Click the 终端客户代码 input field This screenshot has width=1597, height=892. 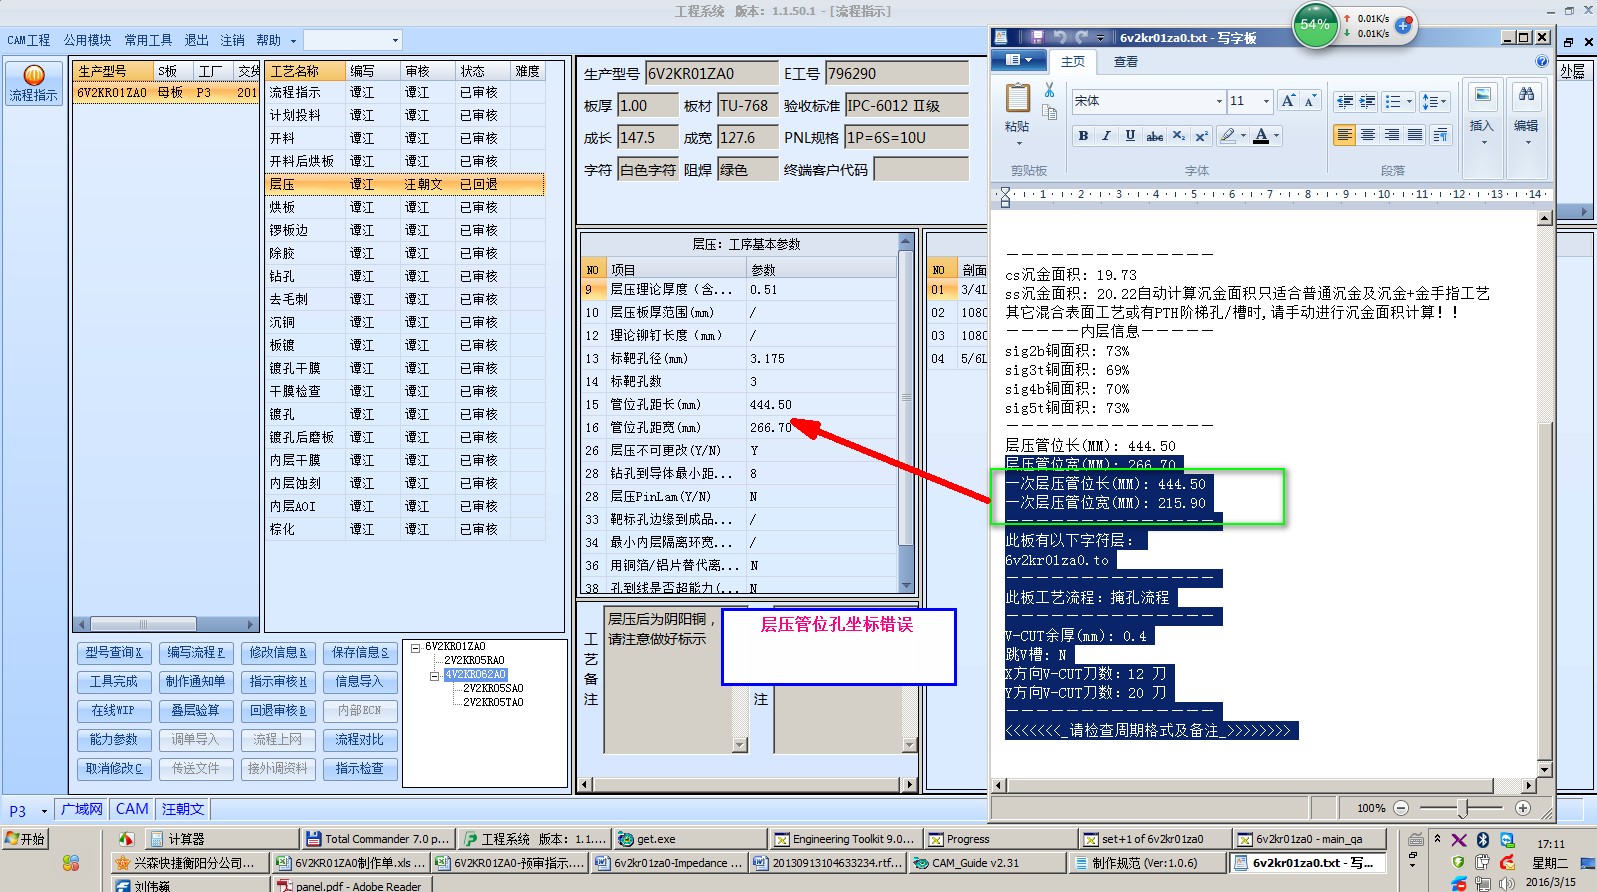[921, 170]
